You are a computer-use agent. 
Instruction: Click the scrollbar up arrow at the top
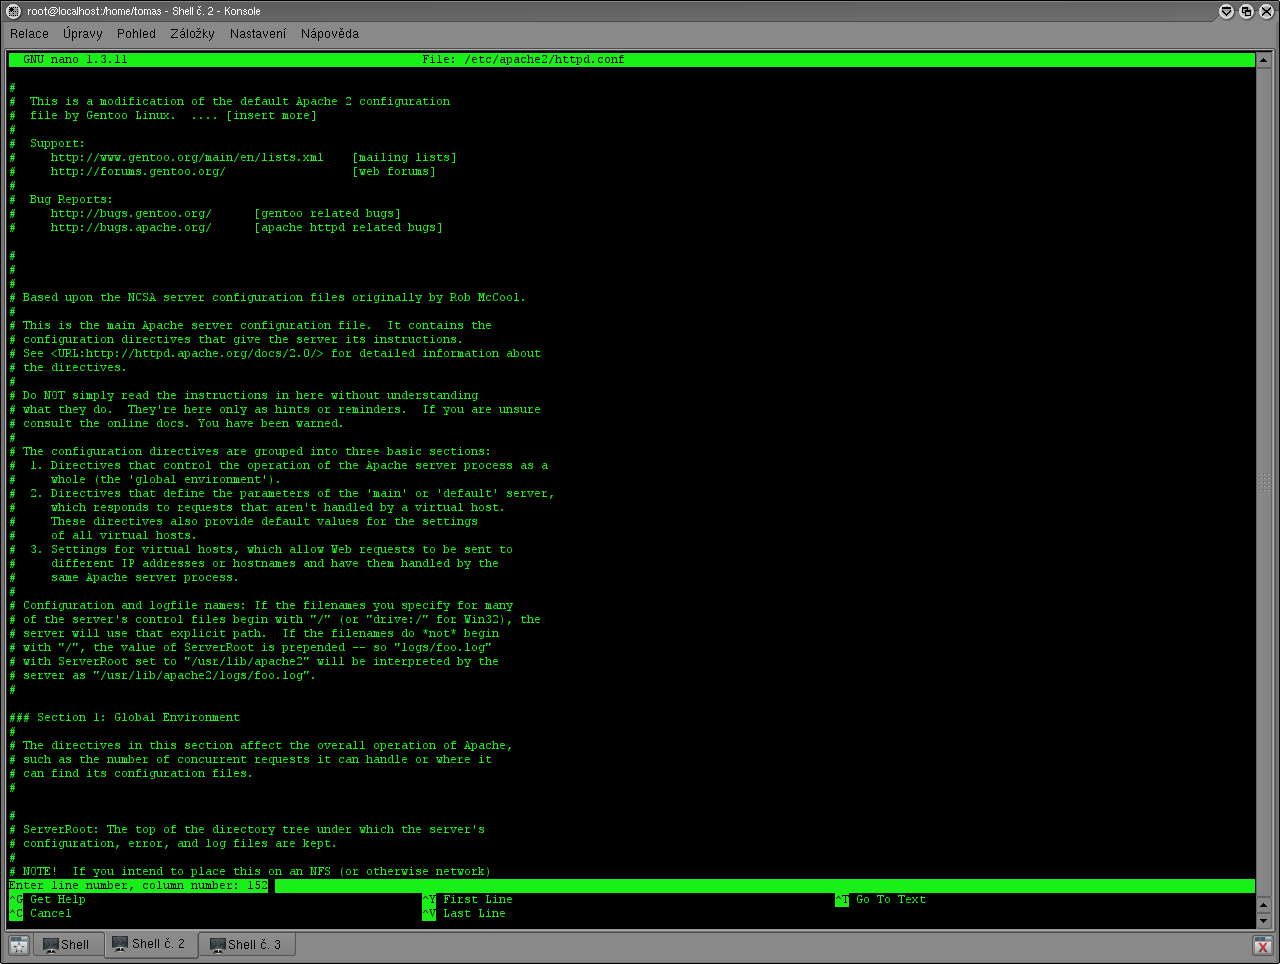coord(1263,60)
